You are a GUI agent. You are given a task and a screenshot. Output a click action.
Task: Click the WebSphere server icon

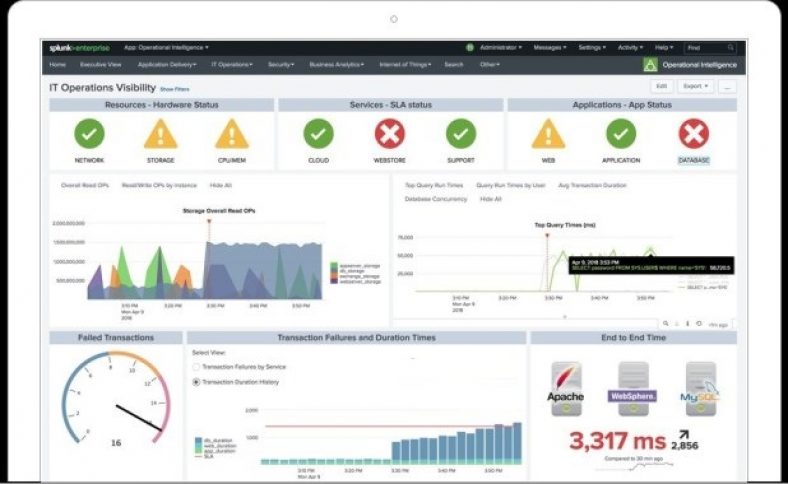pos(633,389)
